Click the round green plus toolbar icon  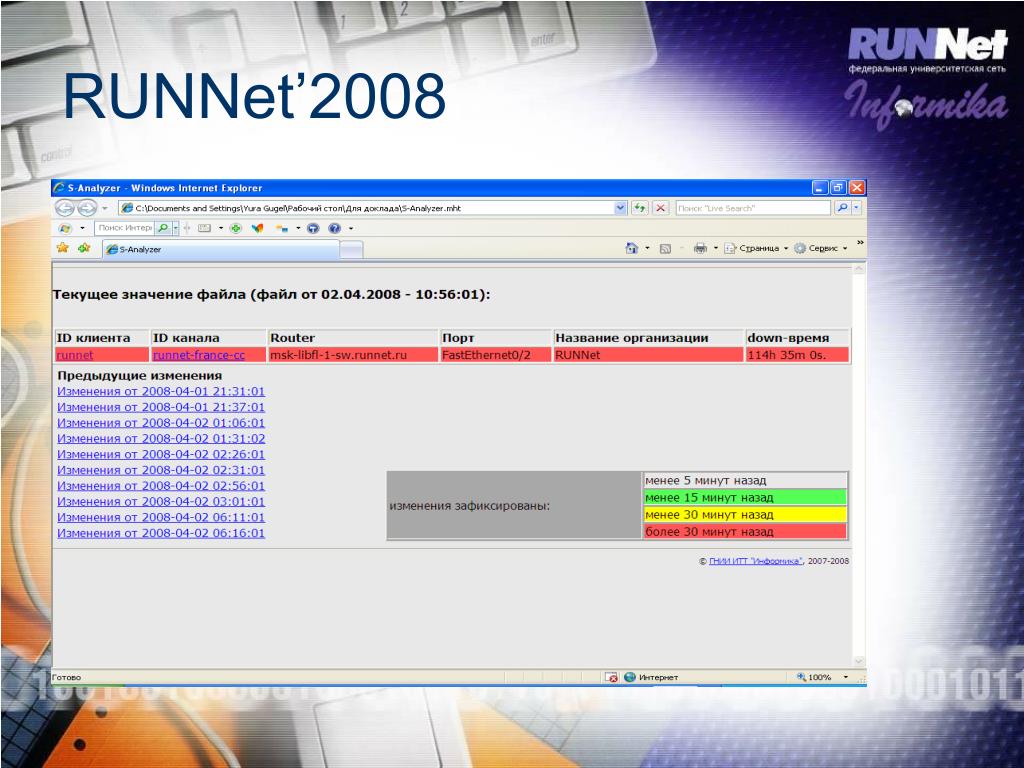click(236, 229)
